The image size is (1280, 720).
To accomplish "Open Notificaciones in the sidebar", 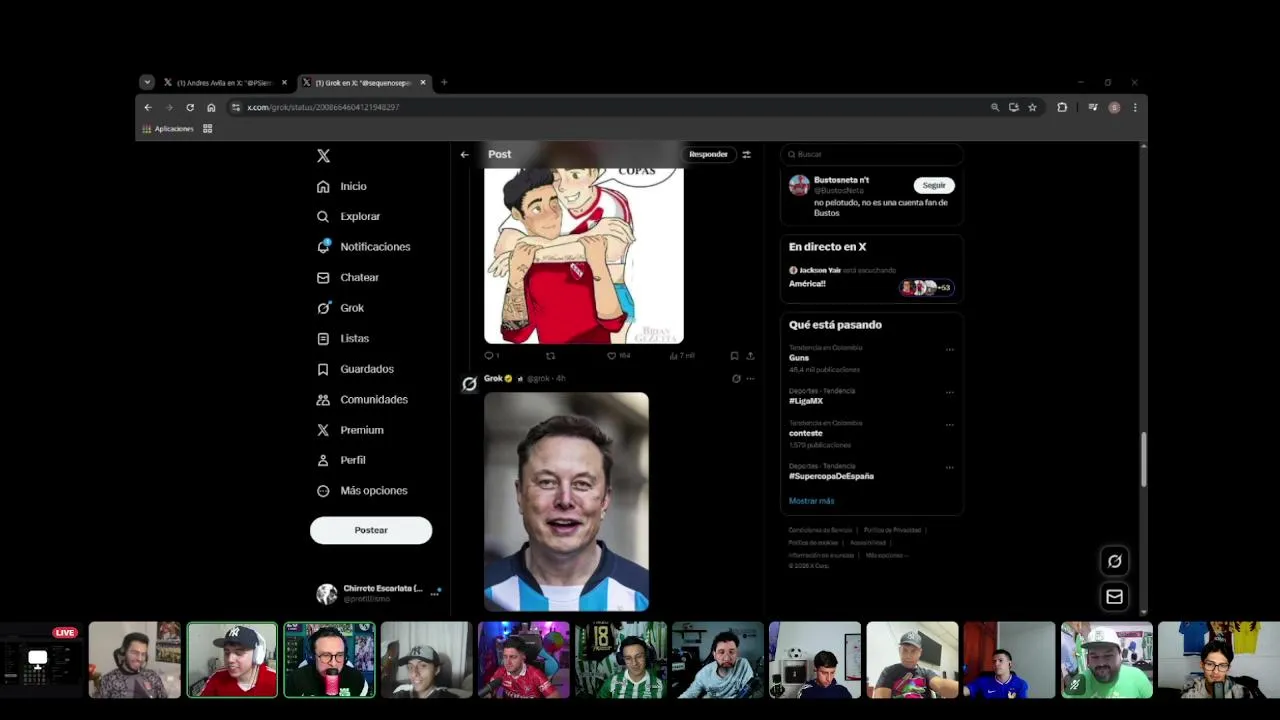I will [x=363, y=247].
